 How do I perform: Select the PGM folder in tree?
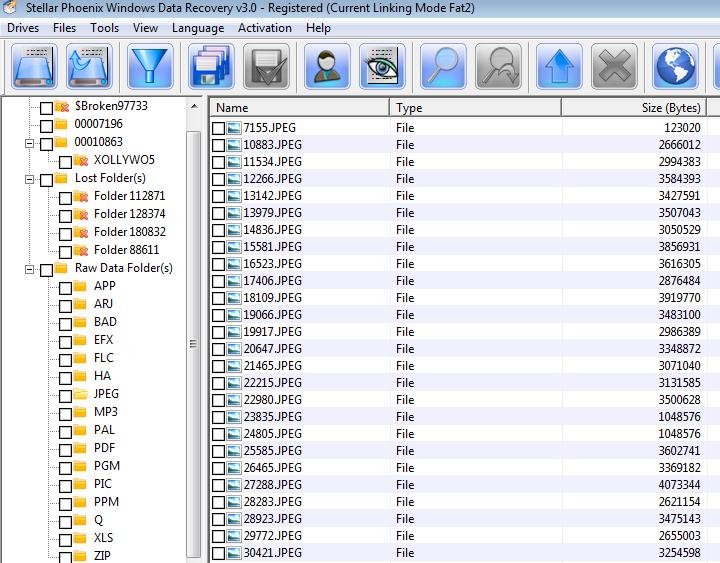[x=107, y=466]
